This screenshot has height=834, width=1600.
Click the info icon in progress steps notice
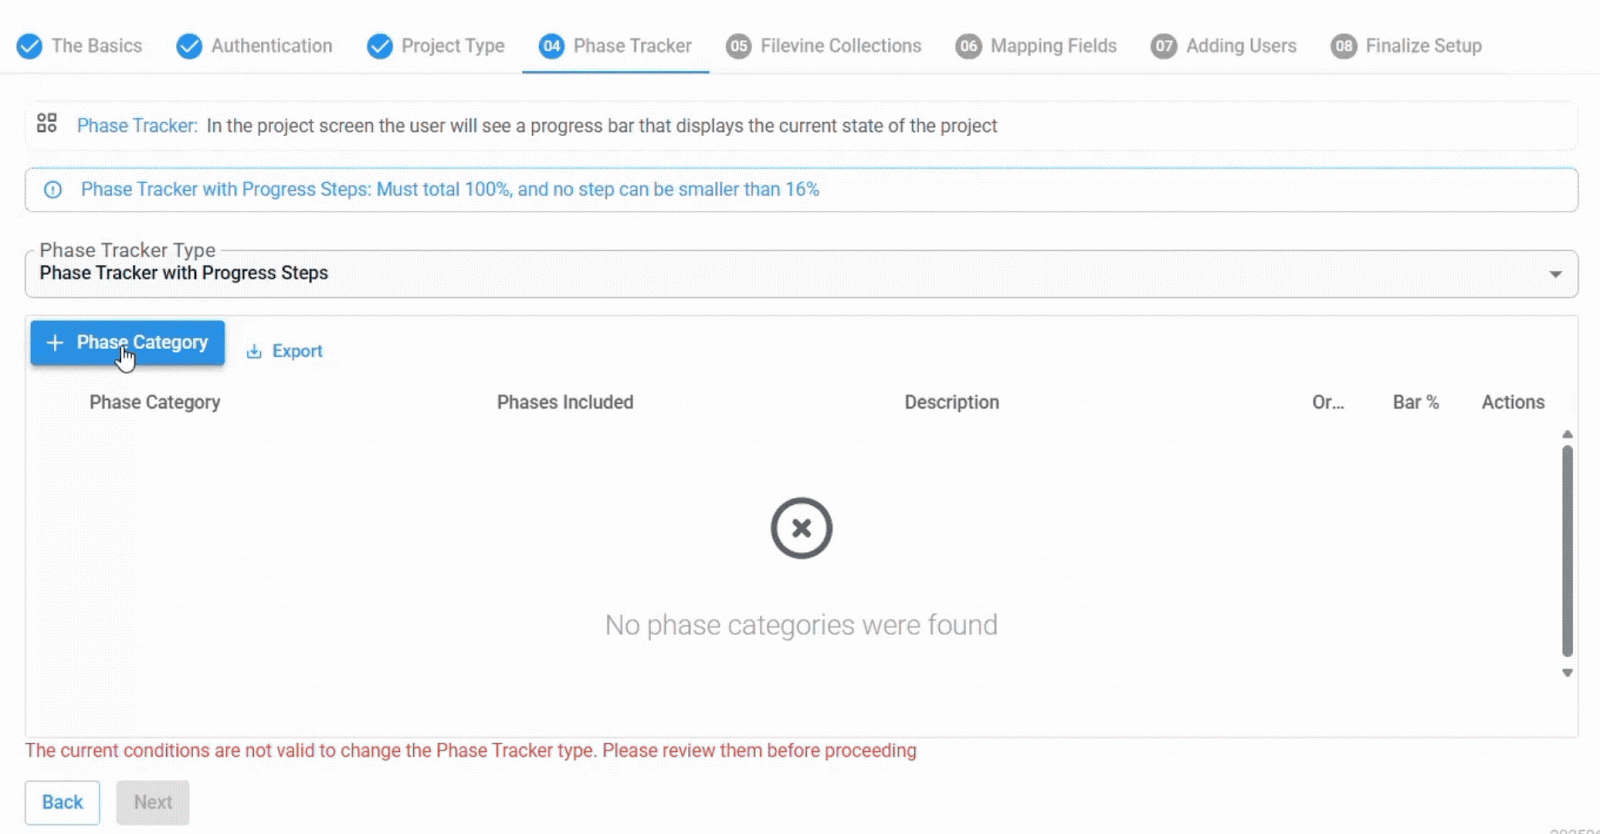point(53,190)
